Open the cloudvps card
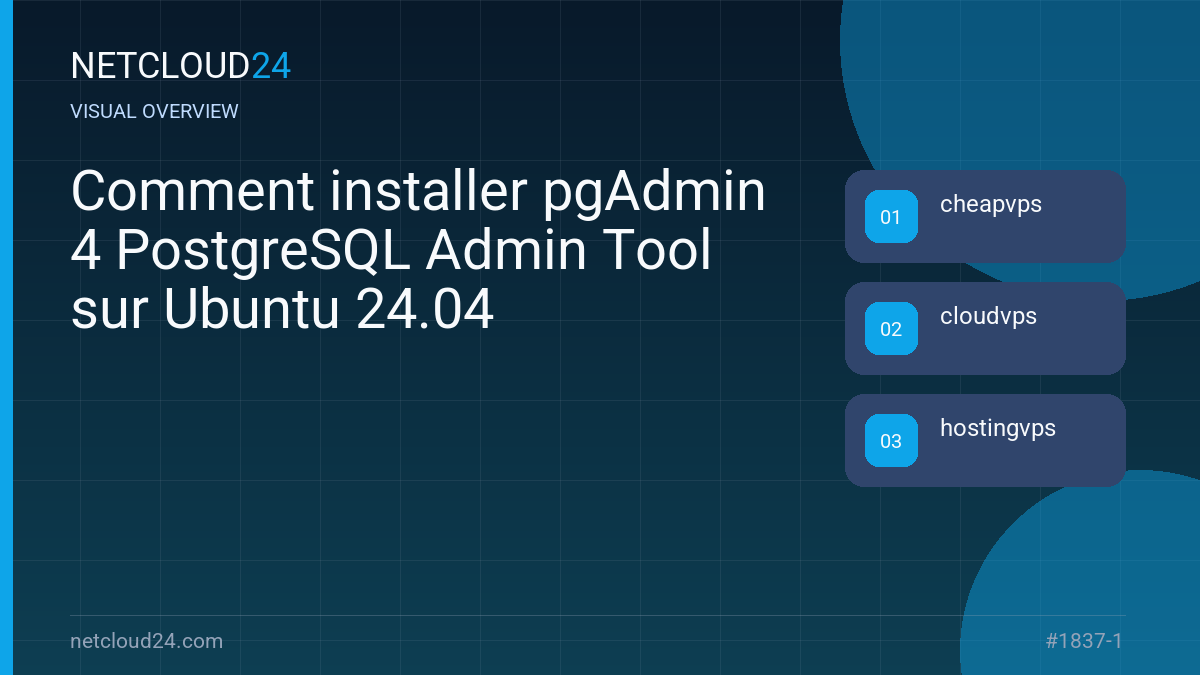The image size is (1200, 675). [985, 328]
